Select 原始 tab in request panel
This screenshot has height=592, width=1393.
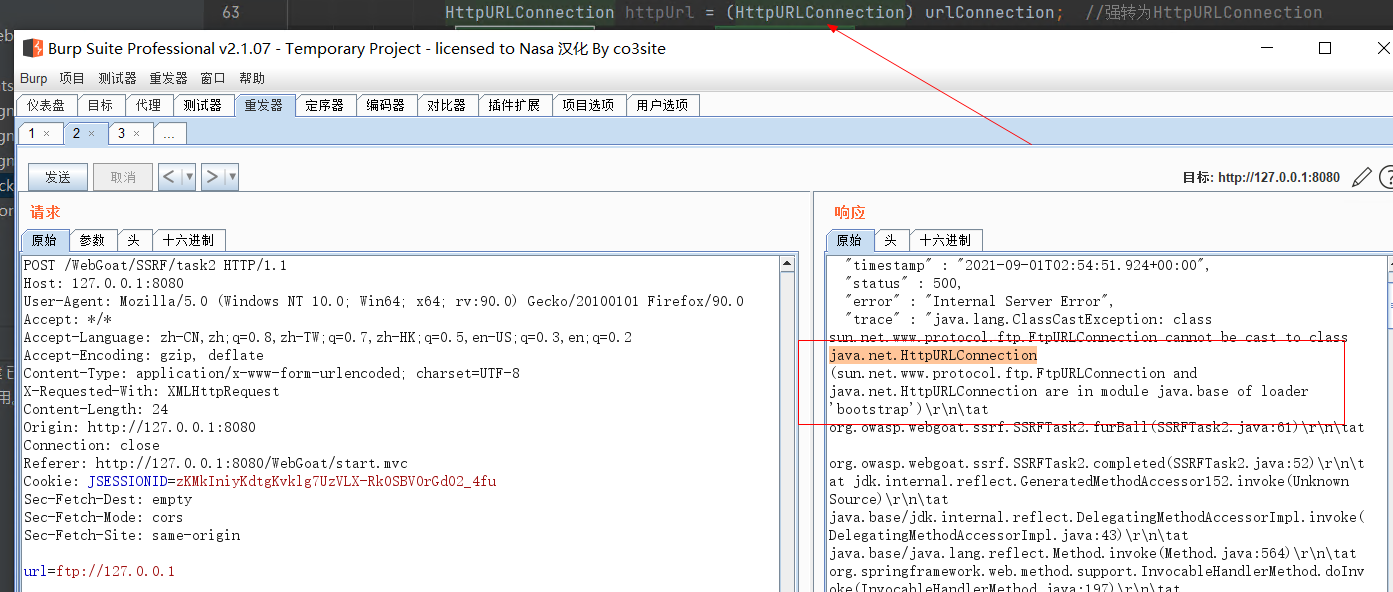pyautogui.click(x=44, y=240)
